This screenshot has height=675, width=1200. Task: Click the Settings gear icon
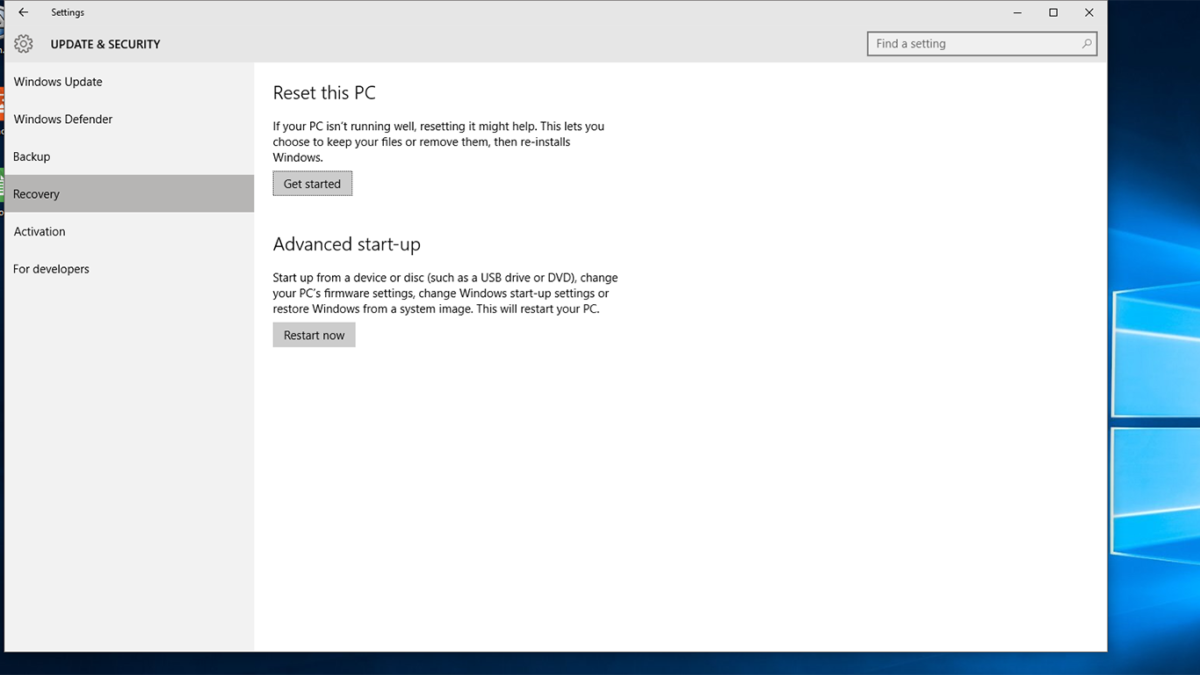click(x=22, y=43)
